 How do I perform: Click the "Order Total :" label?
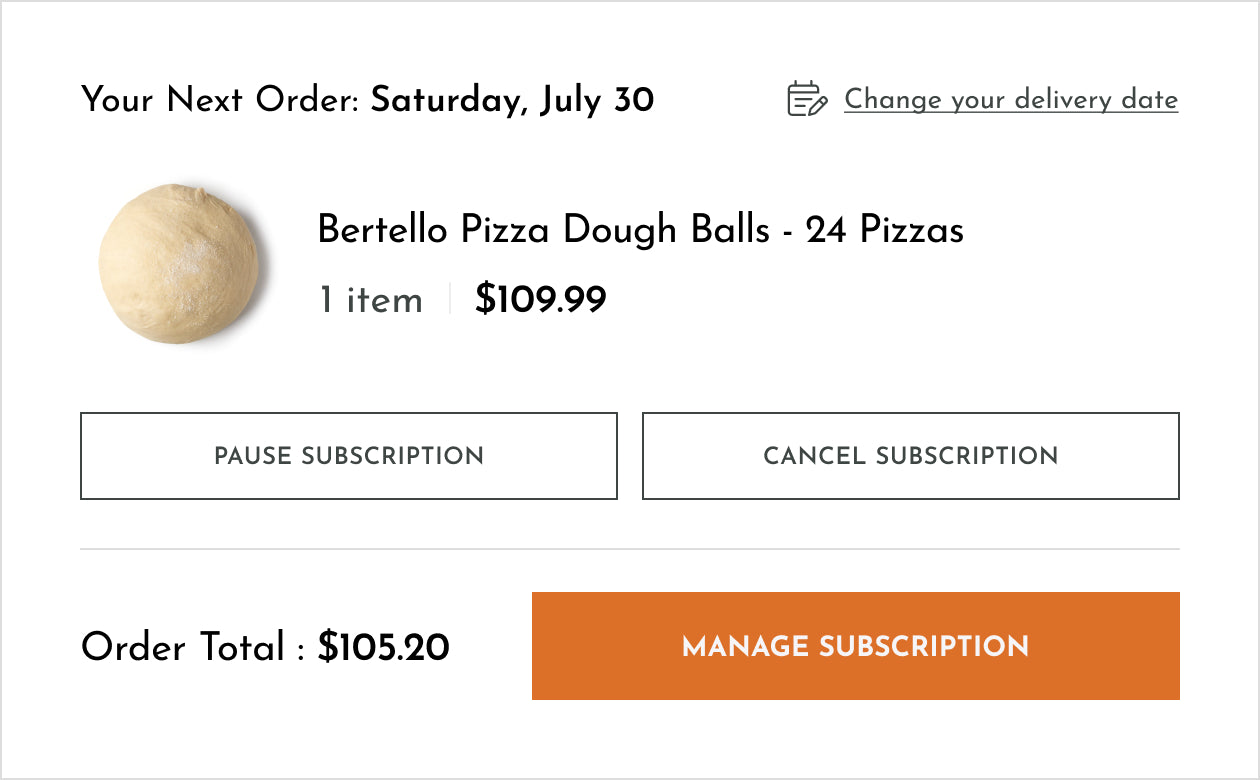193,647
